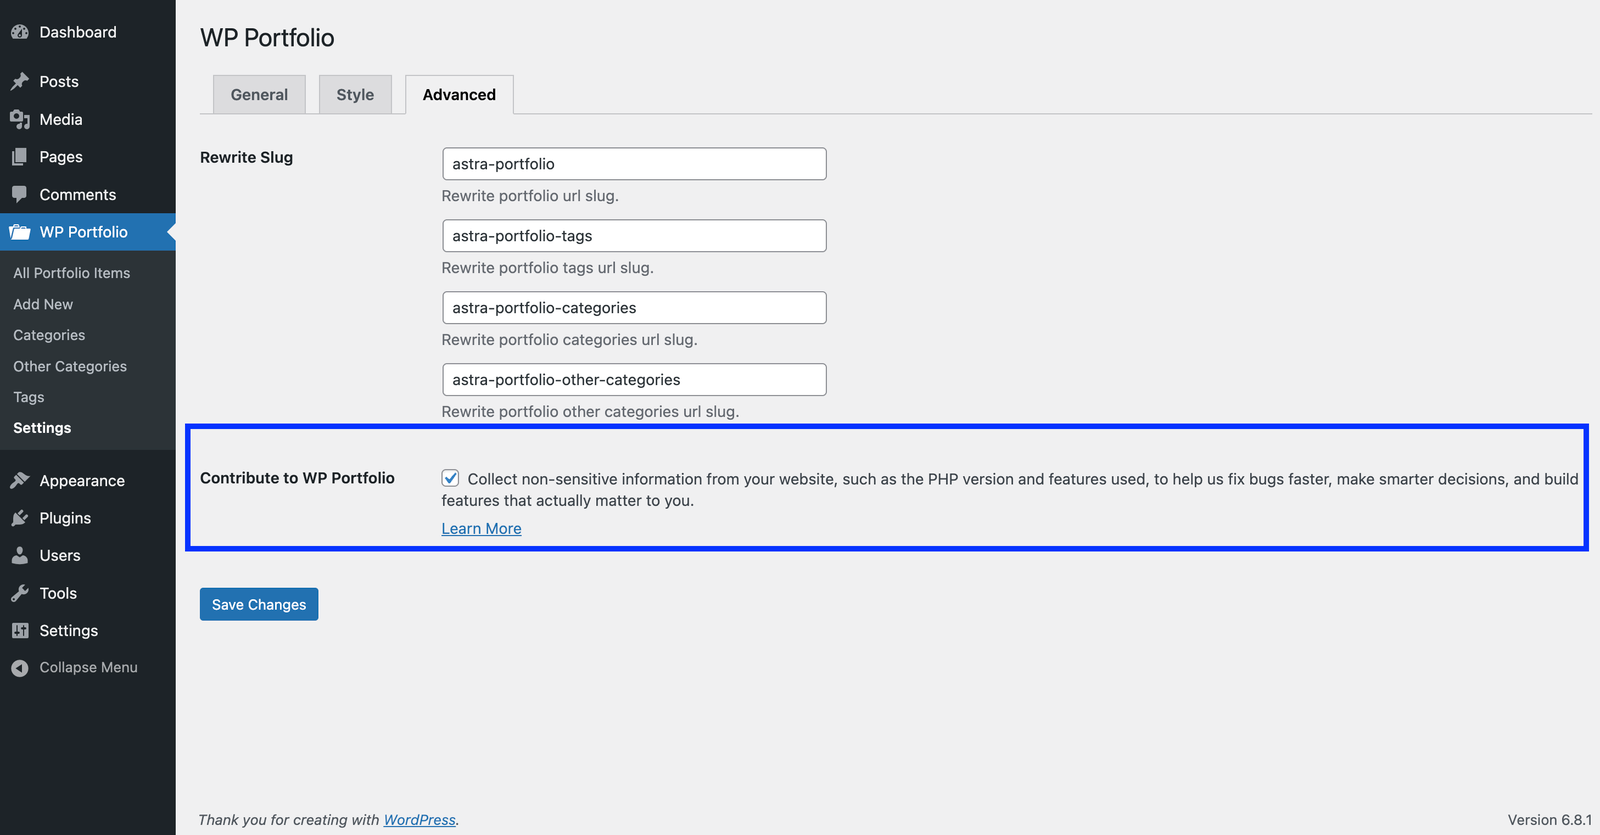Click the Tools wrench icon
Screen dimensions: 1600x835
(x=19, y=593)
